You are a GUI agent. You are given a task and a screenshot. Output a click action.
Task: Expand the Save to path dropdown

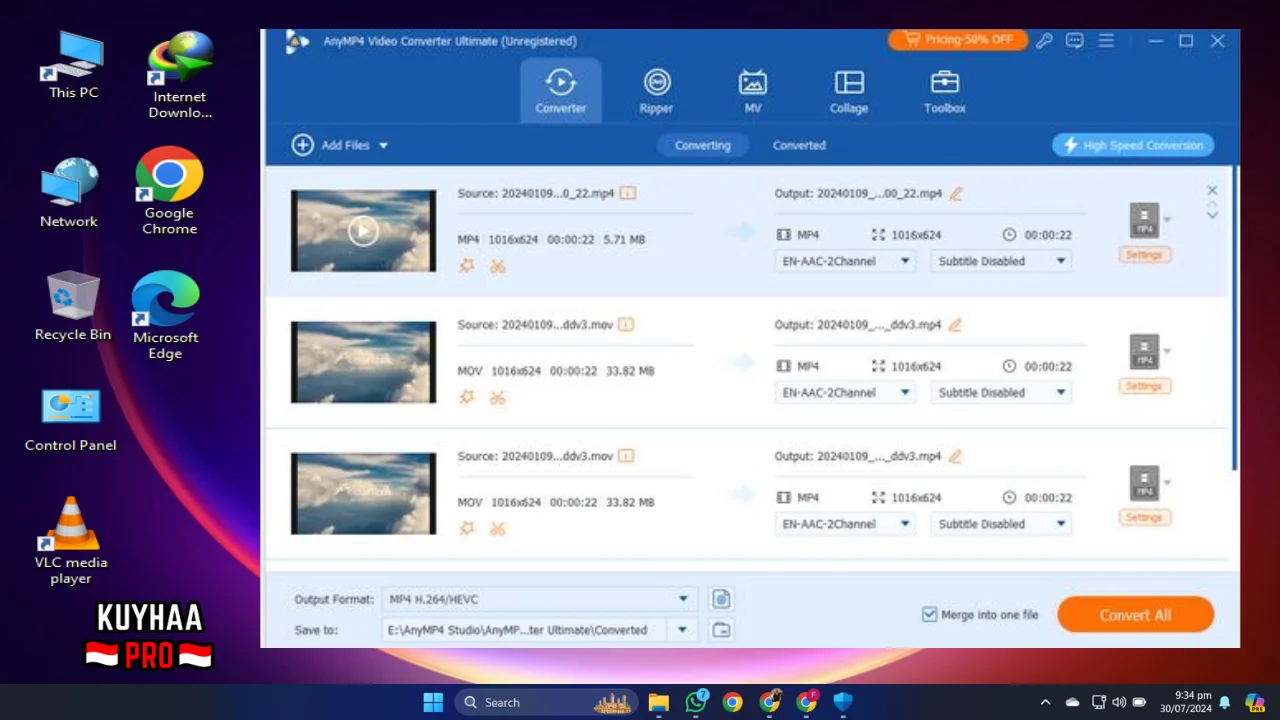682,630
